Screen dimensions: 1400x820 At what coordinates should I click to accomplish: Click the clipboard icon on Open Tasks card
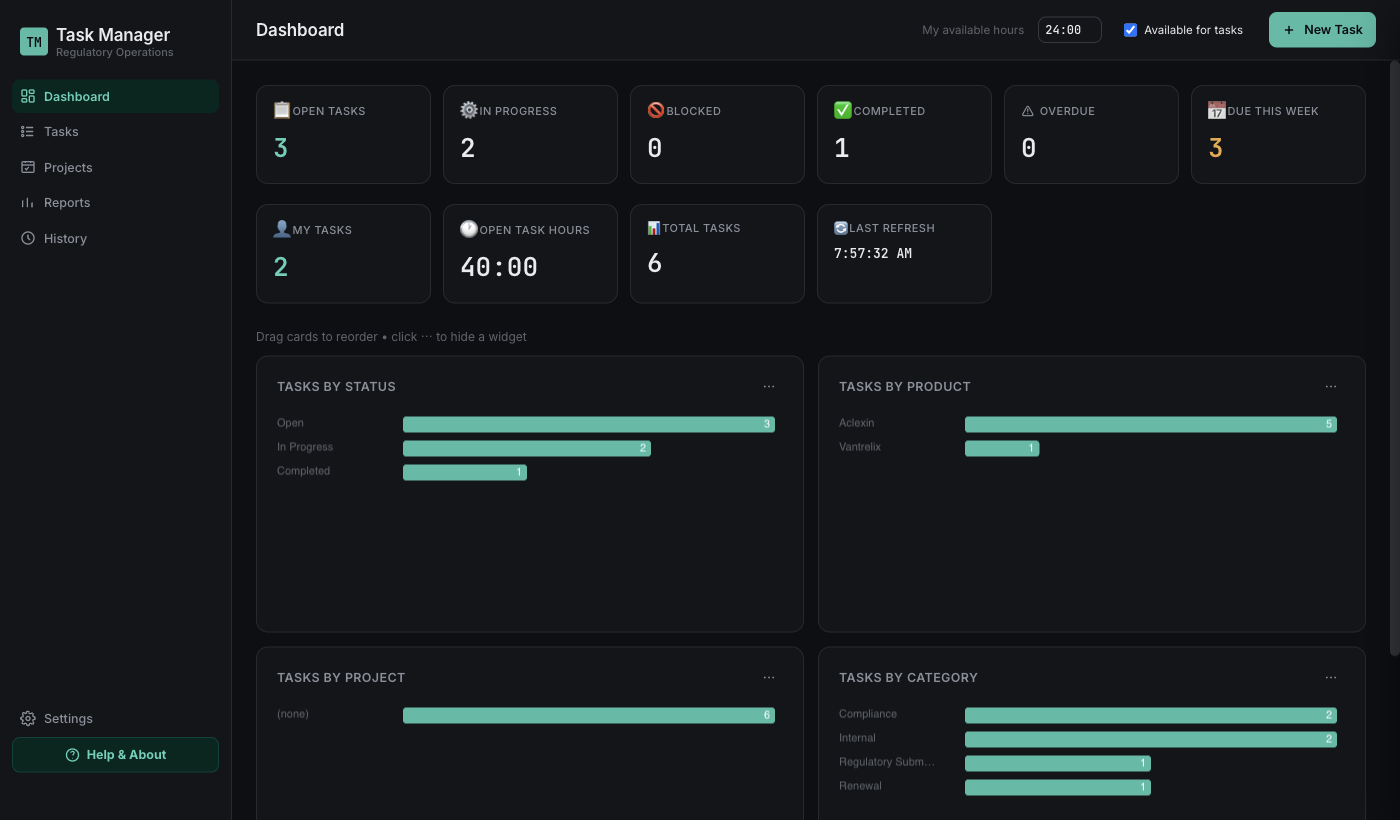tap(282, 110)
